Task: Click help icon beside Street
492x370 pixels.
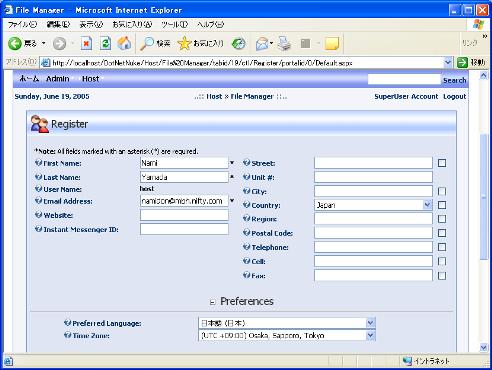Action: [246, 163]
